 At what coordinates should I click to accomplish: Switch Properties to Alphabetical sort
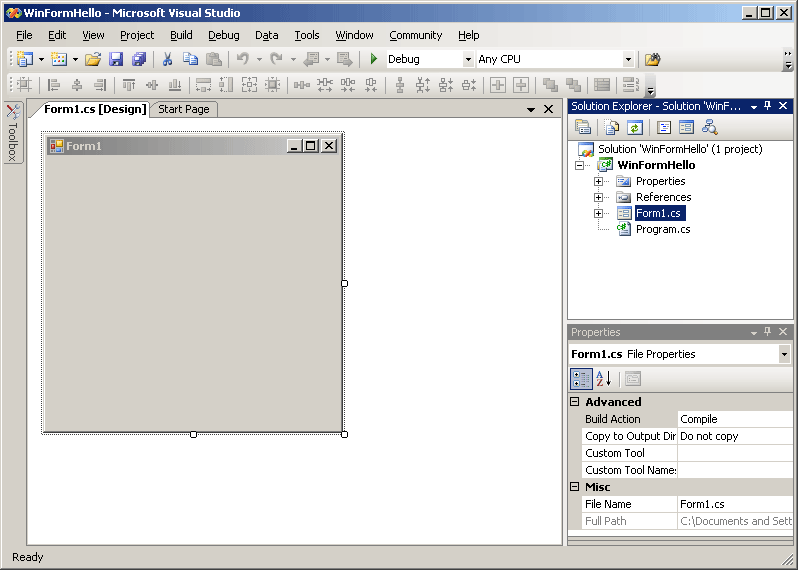click(604, 379)
